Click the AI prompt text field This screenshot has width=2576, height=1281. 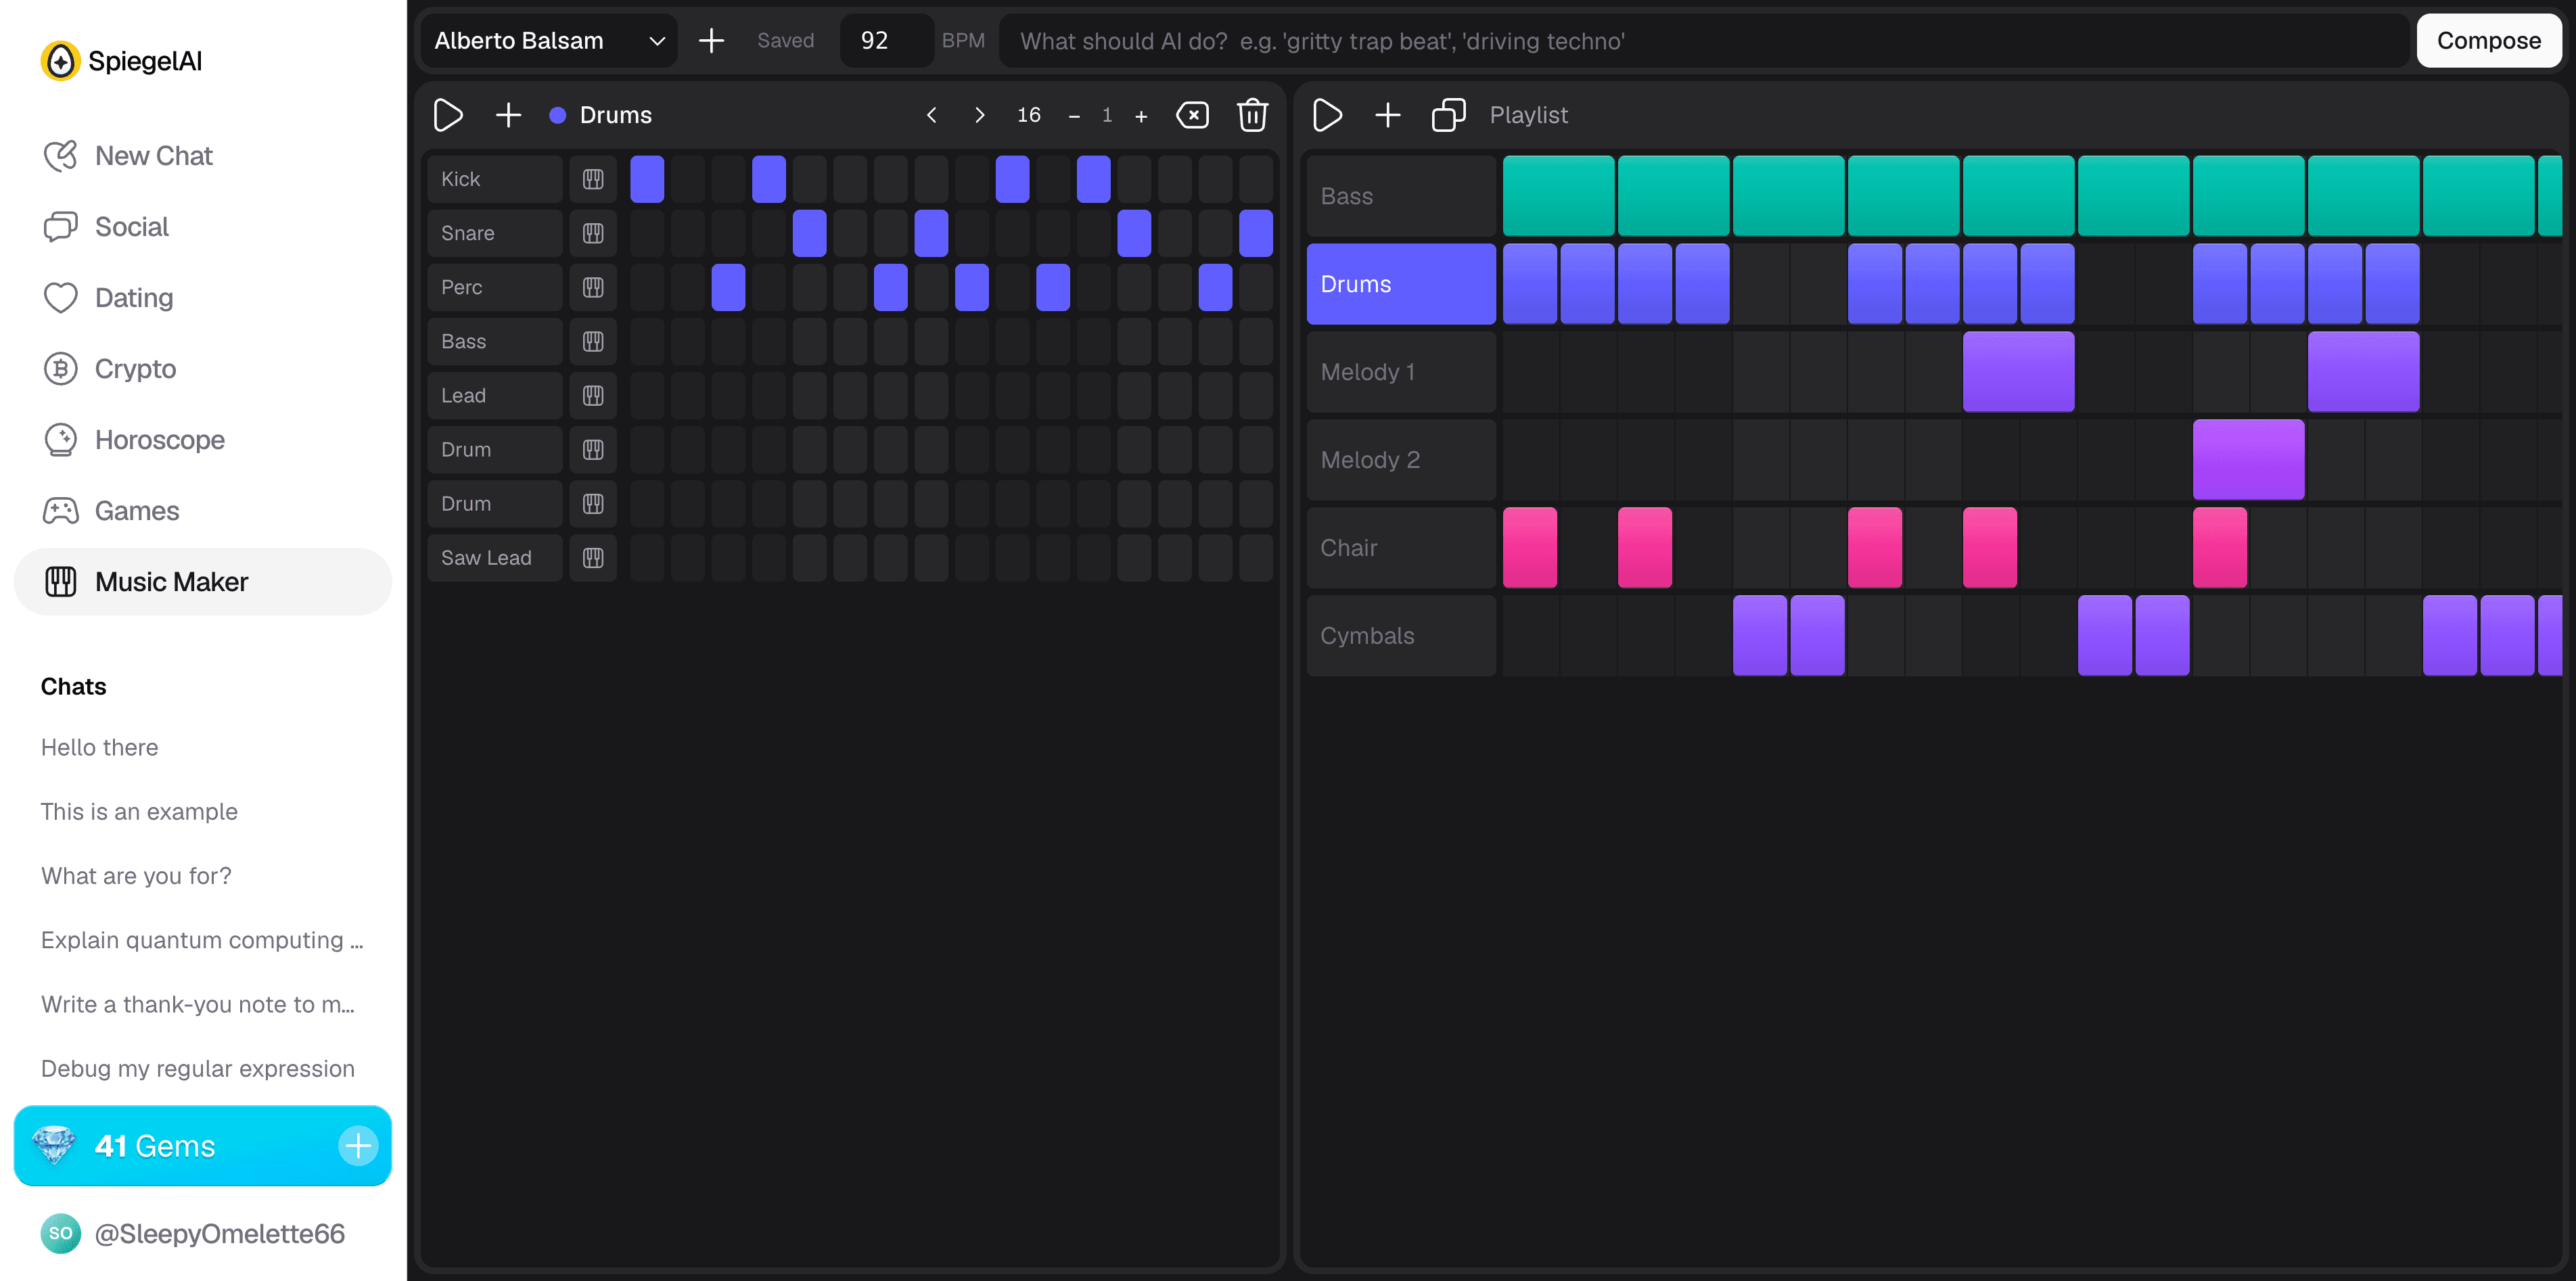(1703, 41)
